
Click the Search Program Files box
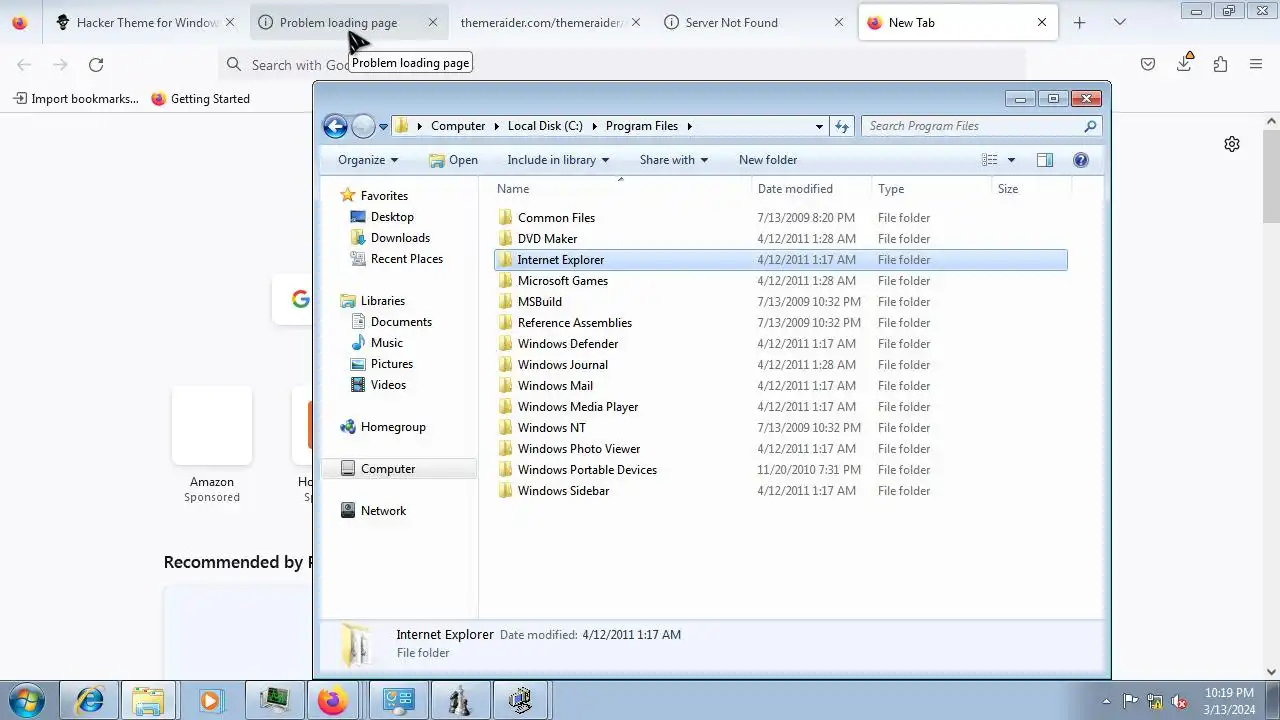click(x=981, y=126)
